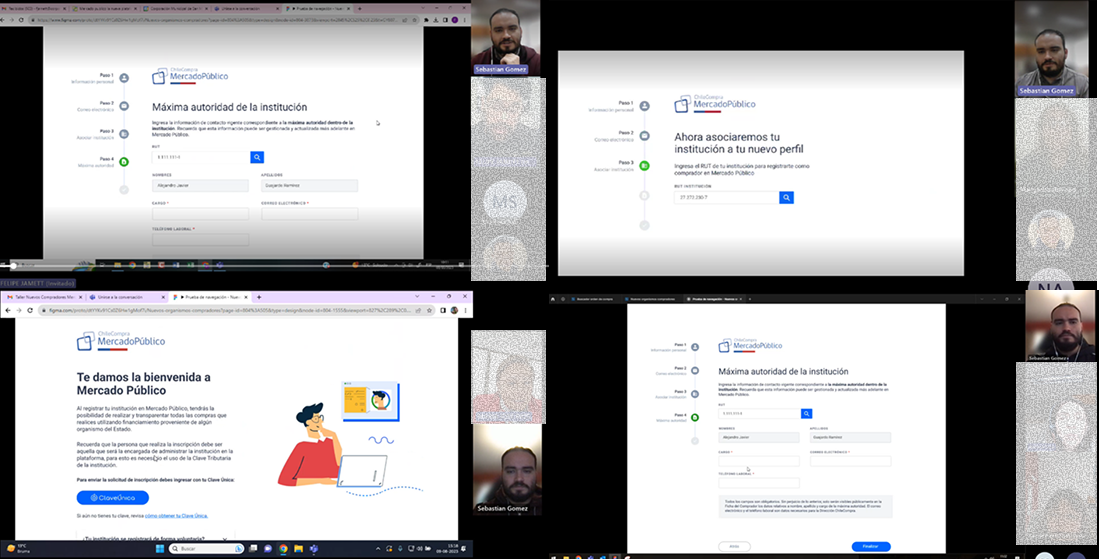
Task: Click the Cargo field in the Finalizar window
Action: point(759,461)
